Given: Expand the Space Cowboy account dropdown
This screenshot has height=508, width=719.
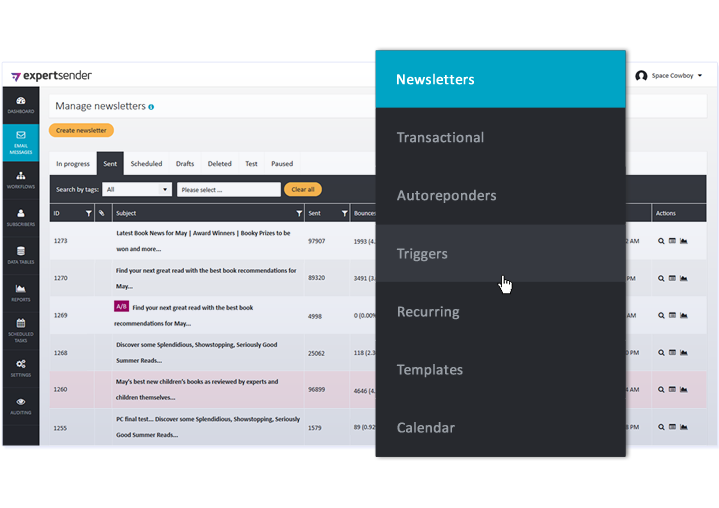Looking at the screenshot, I should pyautogui.click(x=700, y=76).
